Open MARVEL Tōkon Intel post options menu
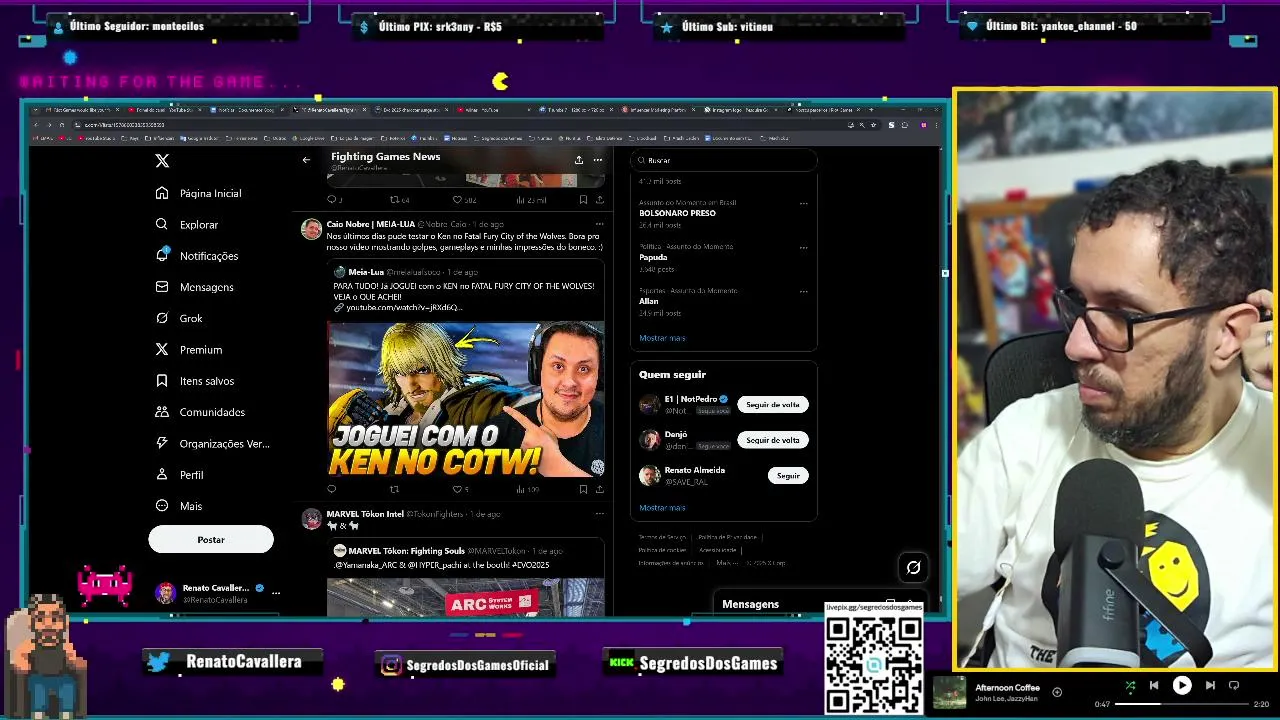1280x720 pixels. pos(599,514)
